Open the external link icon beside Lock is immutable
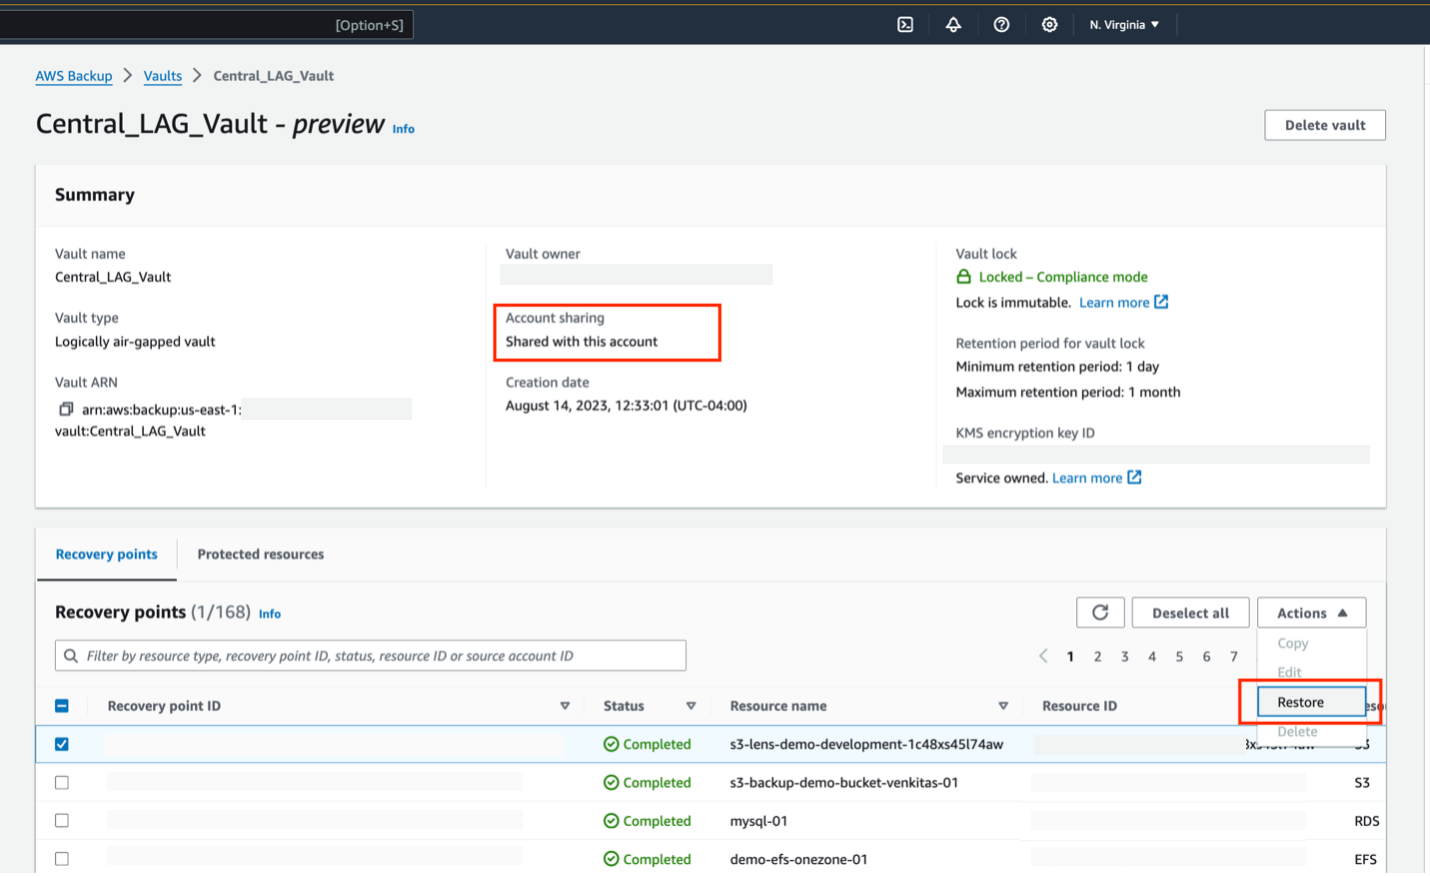1430x876 pixels. (1161, 302)
